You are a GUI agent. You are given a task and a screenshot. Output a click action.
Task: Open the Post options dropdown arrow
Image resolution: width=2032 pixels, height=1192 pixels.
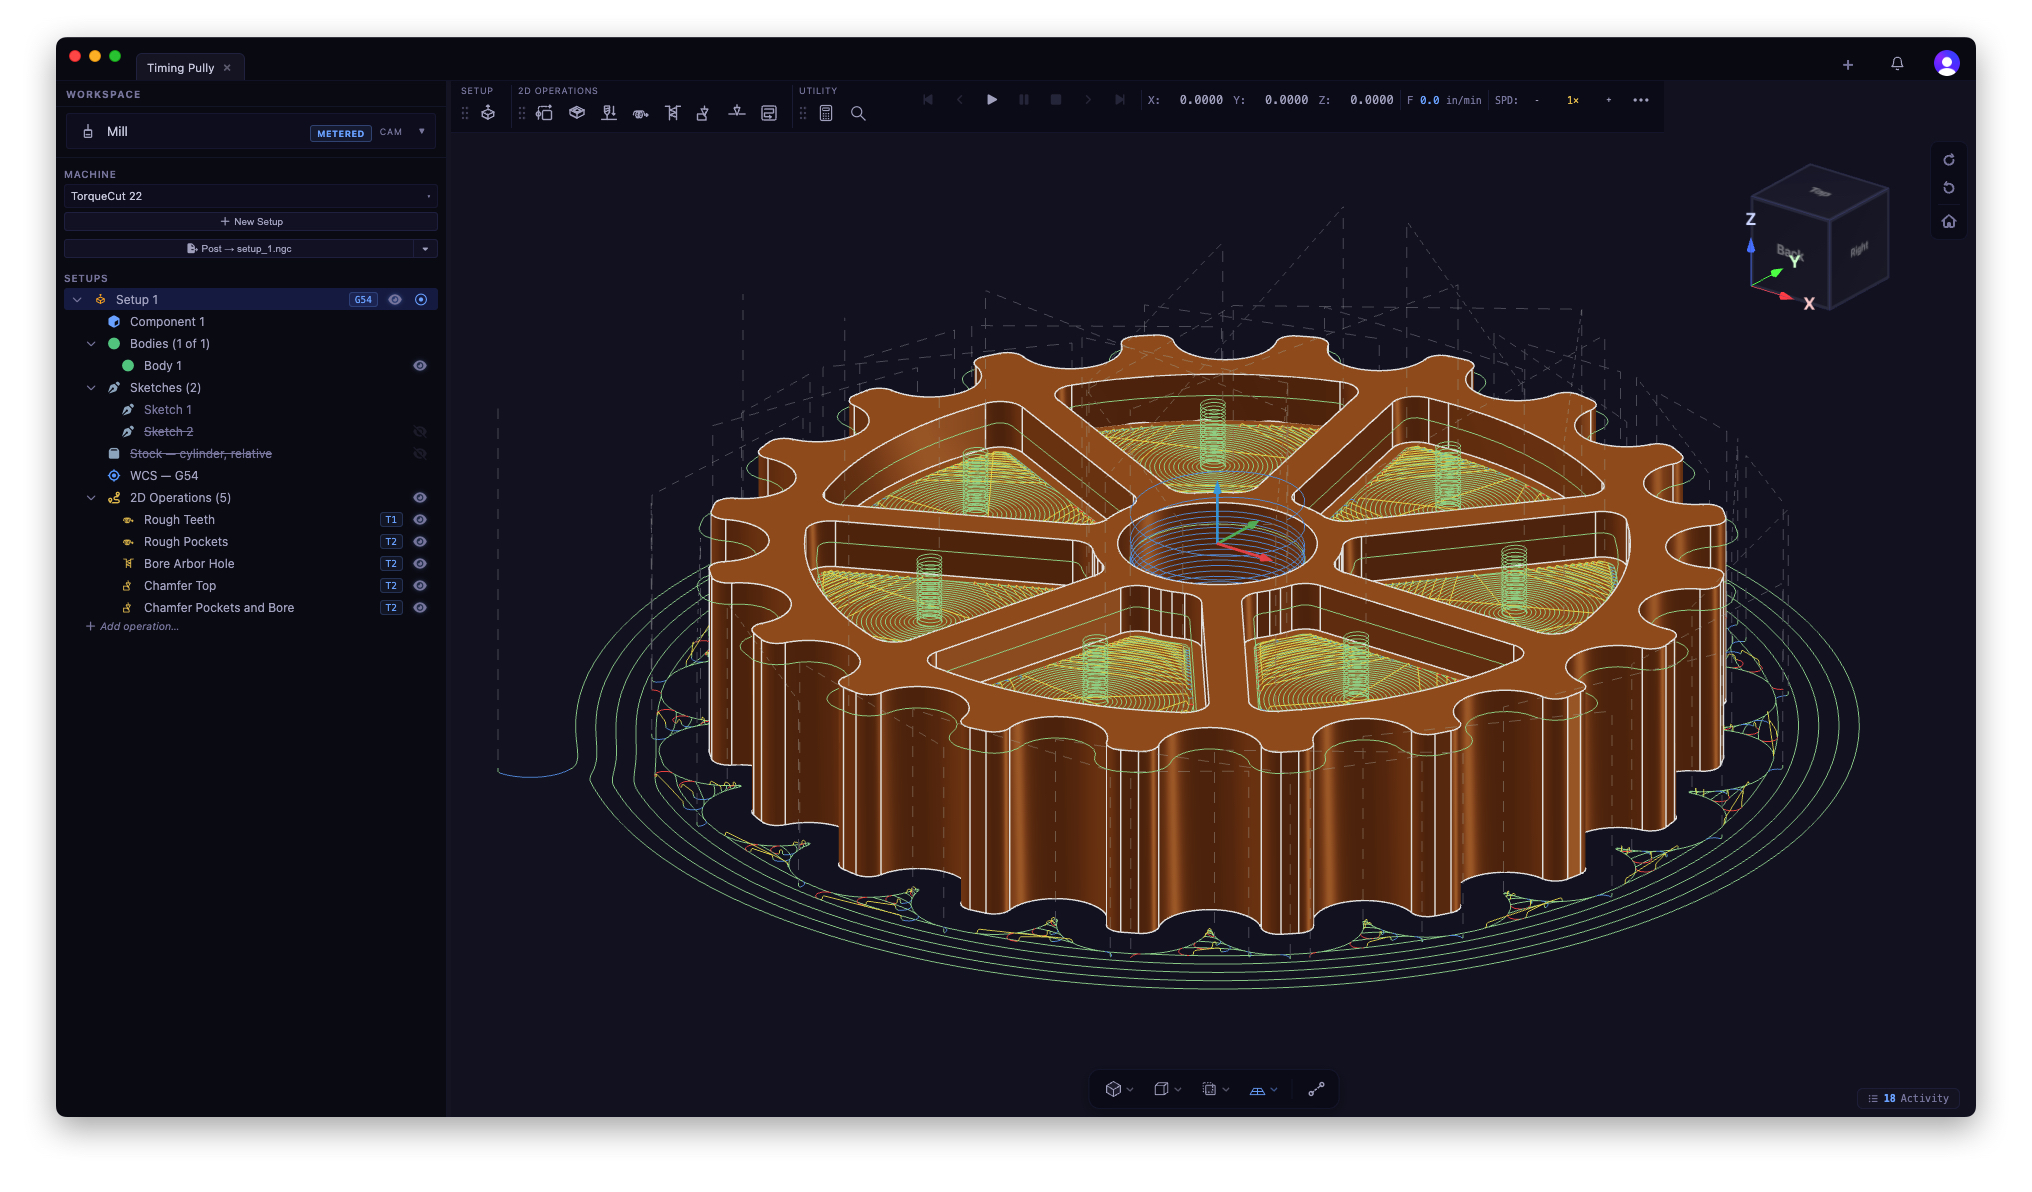click(x=426, y=249)
